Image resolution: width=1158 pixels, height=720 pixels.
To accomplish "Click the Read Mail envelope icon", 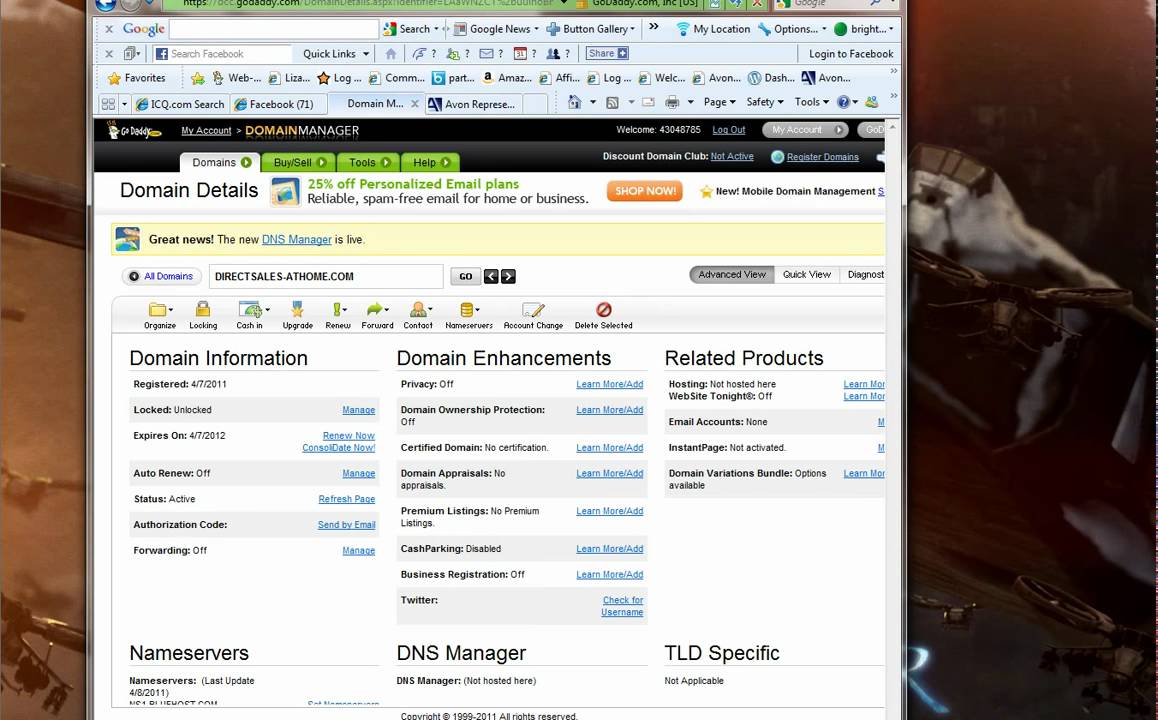I will [x=648, y=102].
